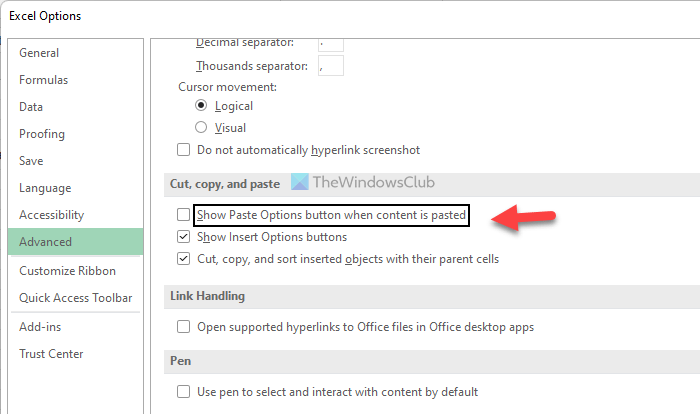This screenshot has height=414, width=700.
Task: Select Formulas in the sidebar
Action: pyautogui.click(x=43, y=80)
